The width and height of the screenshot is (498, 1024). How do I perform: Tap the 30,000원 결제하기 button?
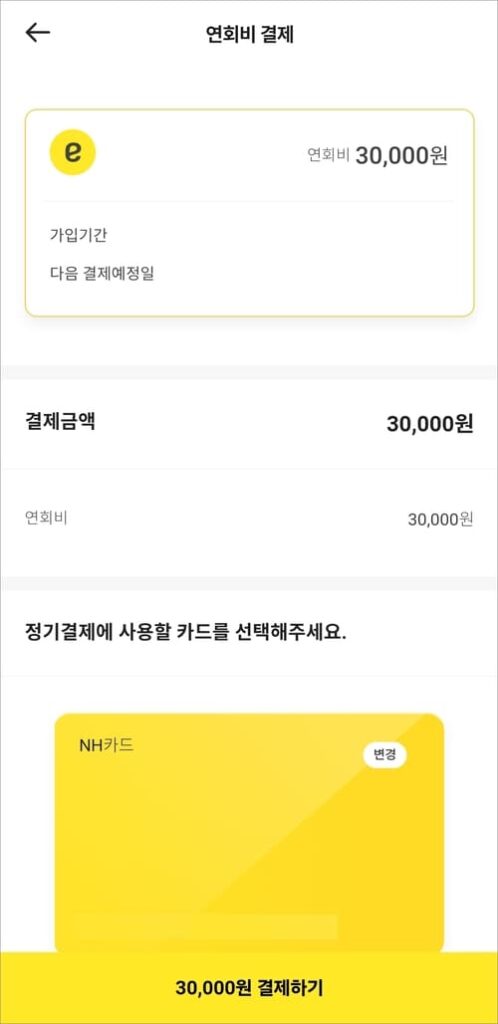[x=249, y=988]
